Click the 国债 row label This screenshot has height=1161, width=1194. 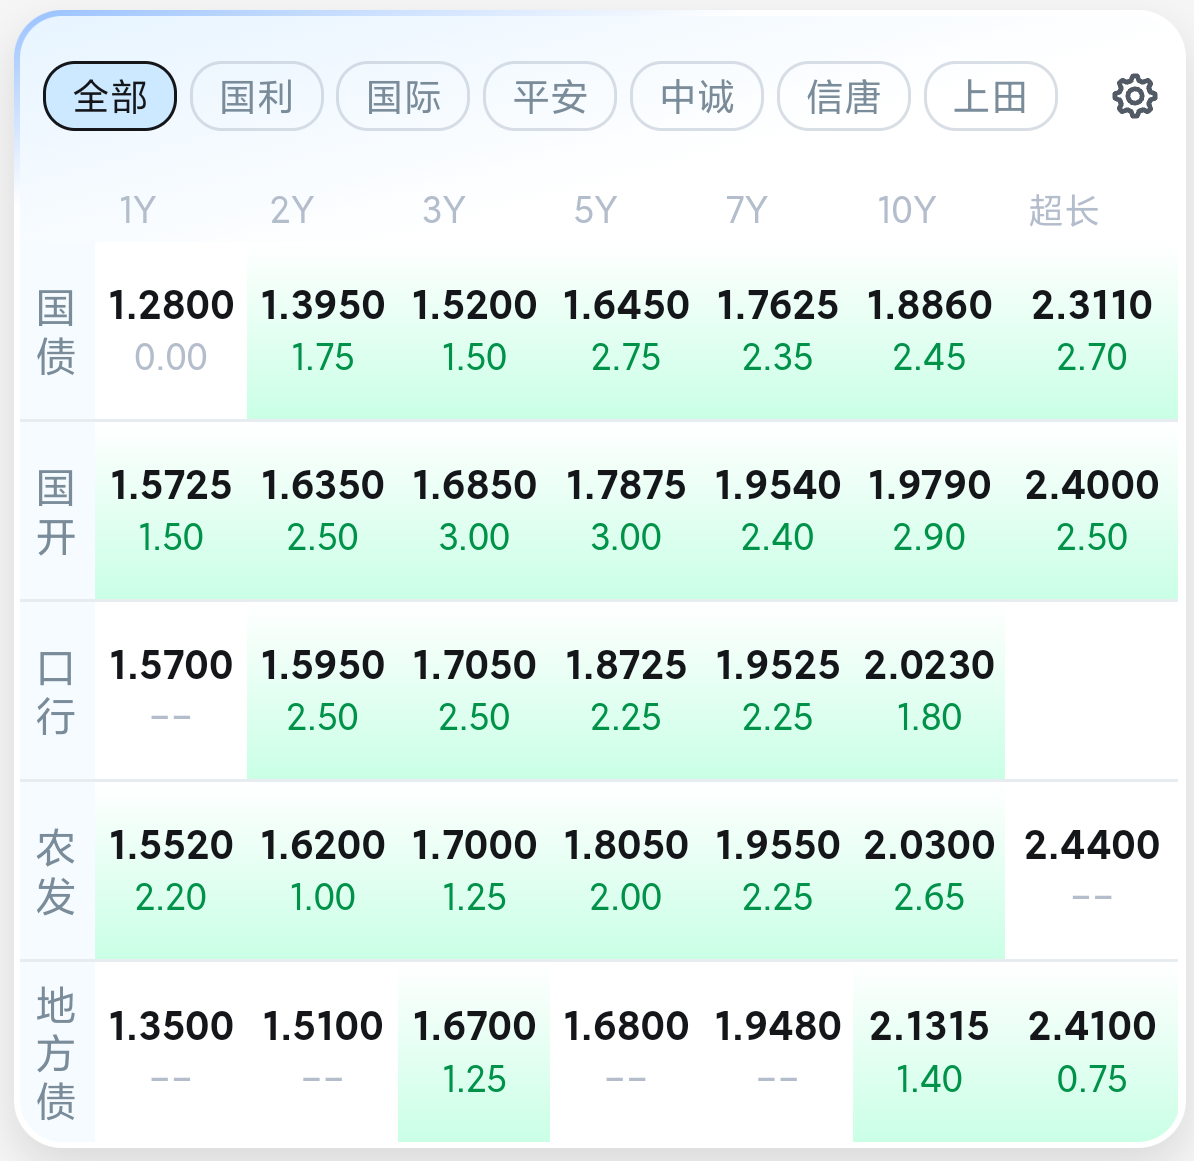point(56,332)
